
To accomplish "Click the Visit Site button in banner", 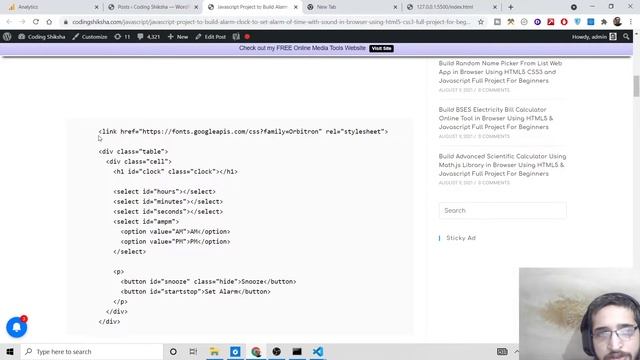I will point(381,48).
